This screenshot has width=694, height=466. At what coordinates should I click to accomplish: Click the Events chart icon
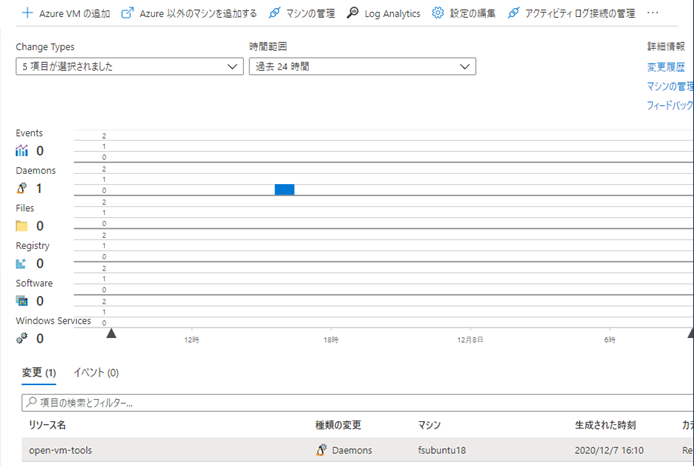pyautogui.click(x=22, y=151)
